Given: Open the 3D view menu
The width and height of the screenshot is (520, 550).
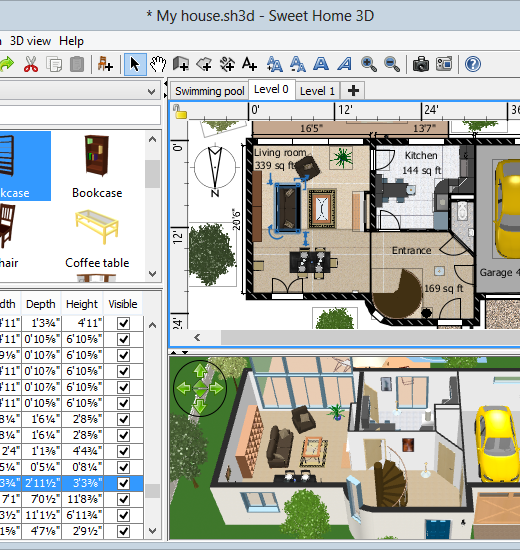Looking at the screenshot, I should coord(30,41).
